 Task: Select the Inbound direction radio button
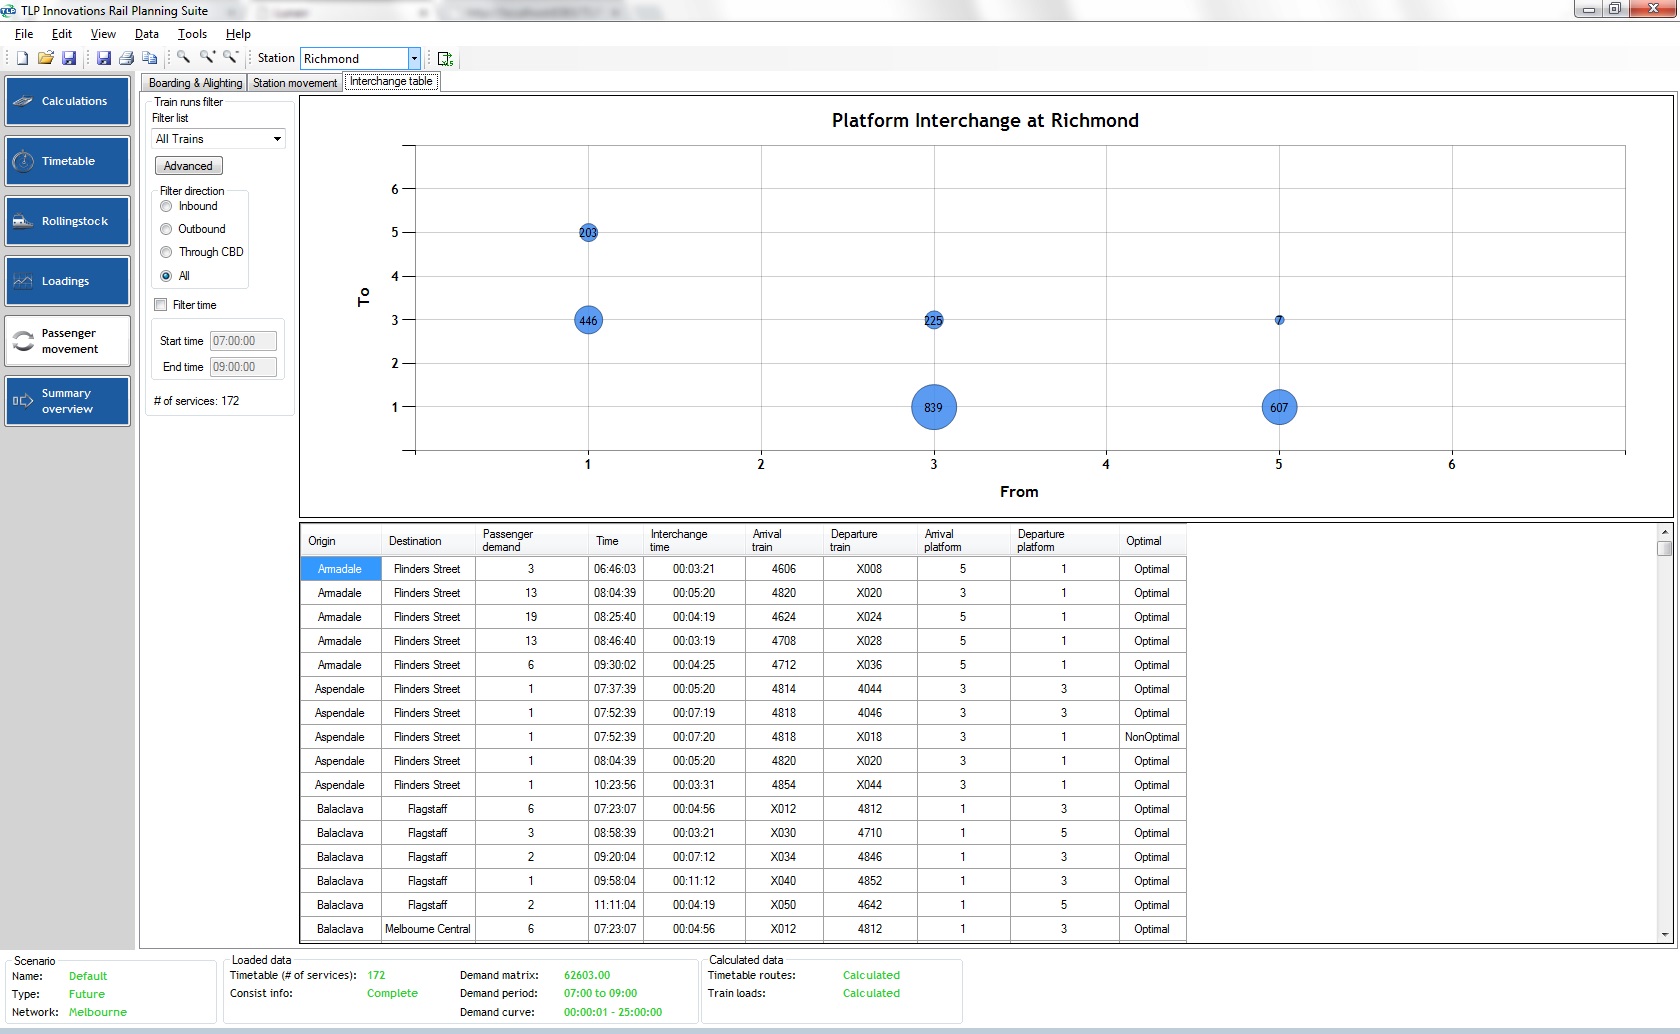point(166,206)
